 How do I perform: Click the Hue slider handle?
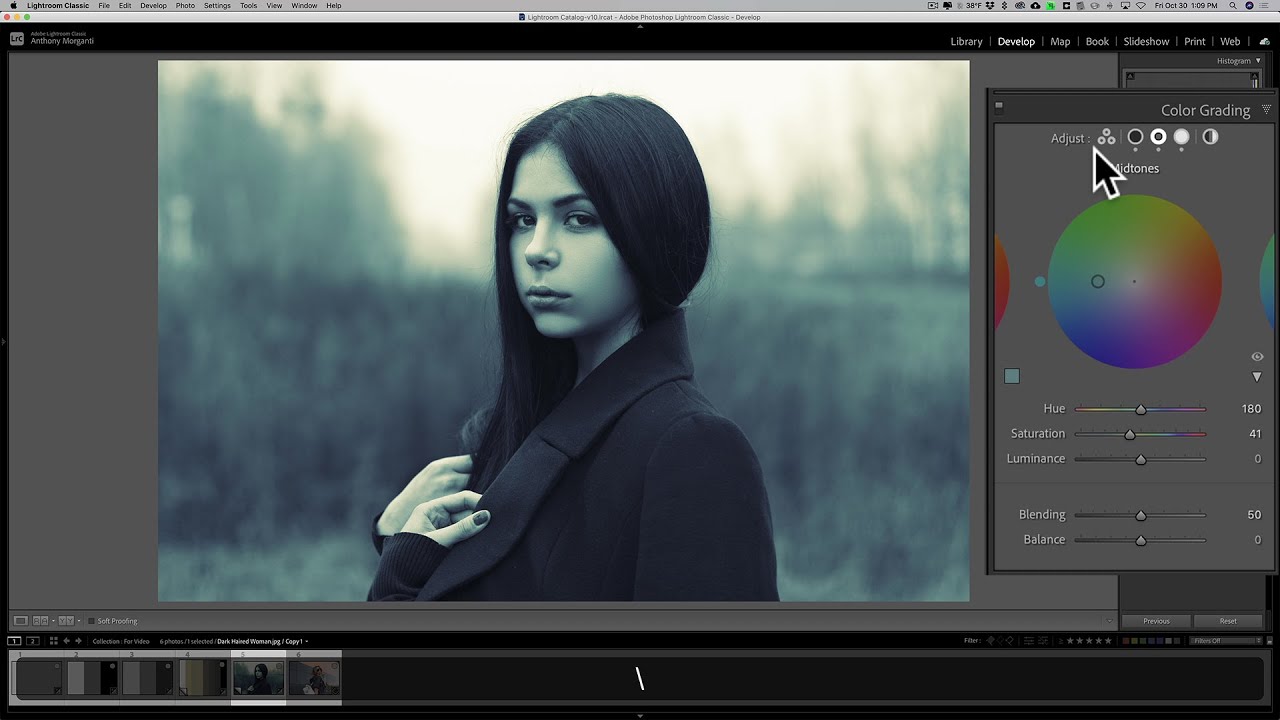[x=1140, y=409]
